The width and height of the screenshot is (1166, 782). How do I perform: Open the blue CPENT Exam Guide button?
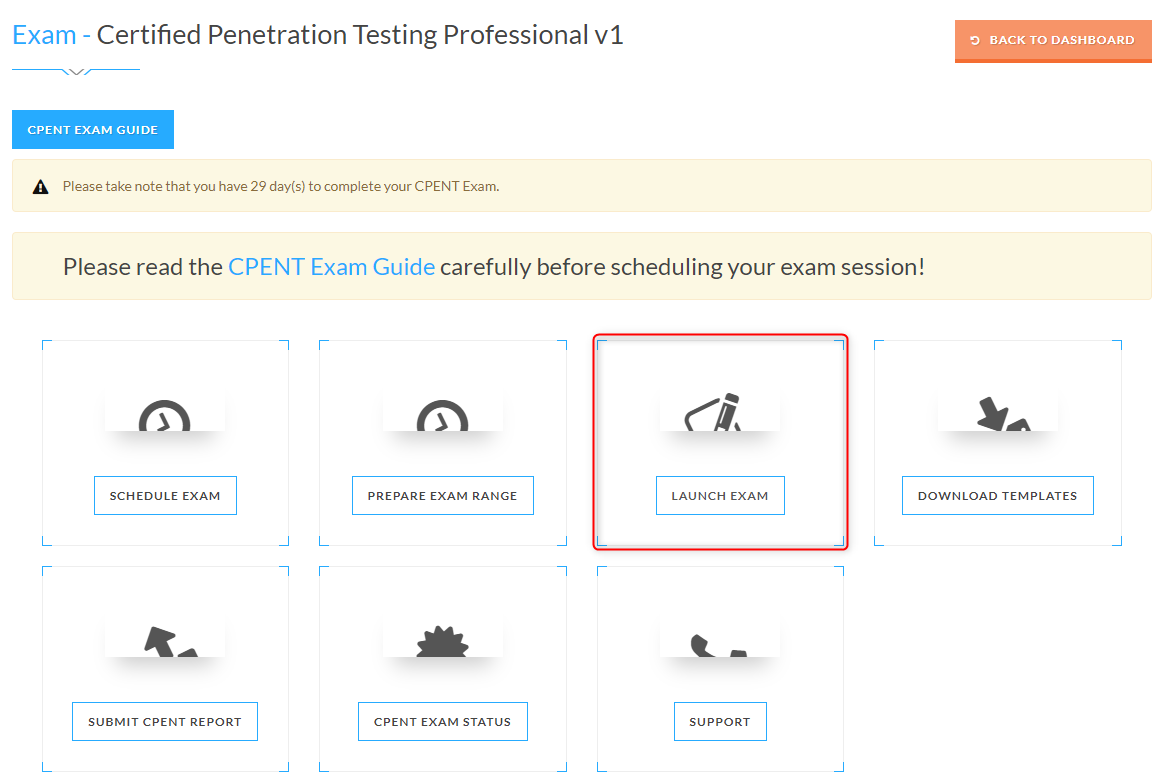(93, 130)
